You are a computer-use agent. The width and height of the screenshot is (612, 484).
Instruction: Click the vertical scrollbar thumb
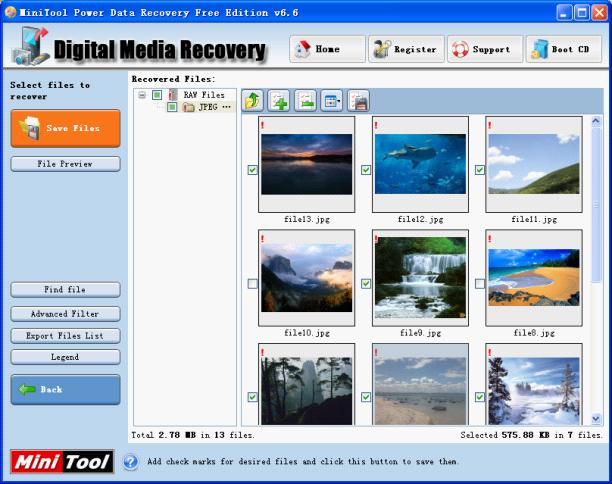[596, 205]
